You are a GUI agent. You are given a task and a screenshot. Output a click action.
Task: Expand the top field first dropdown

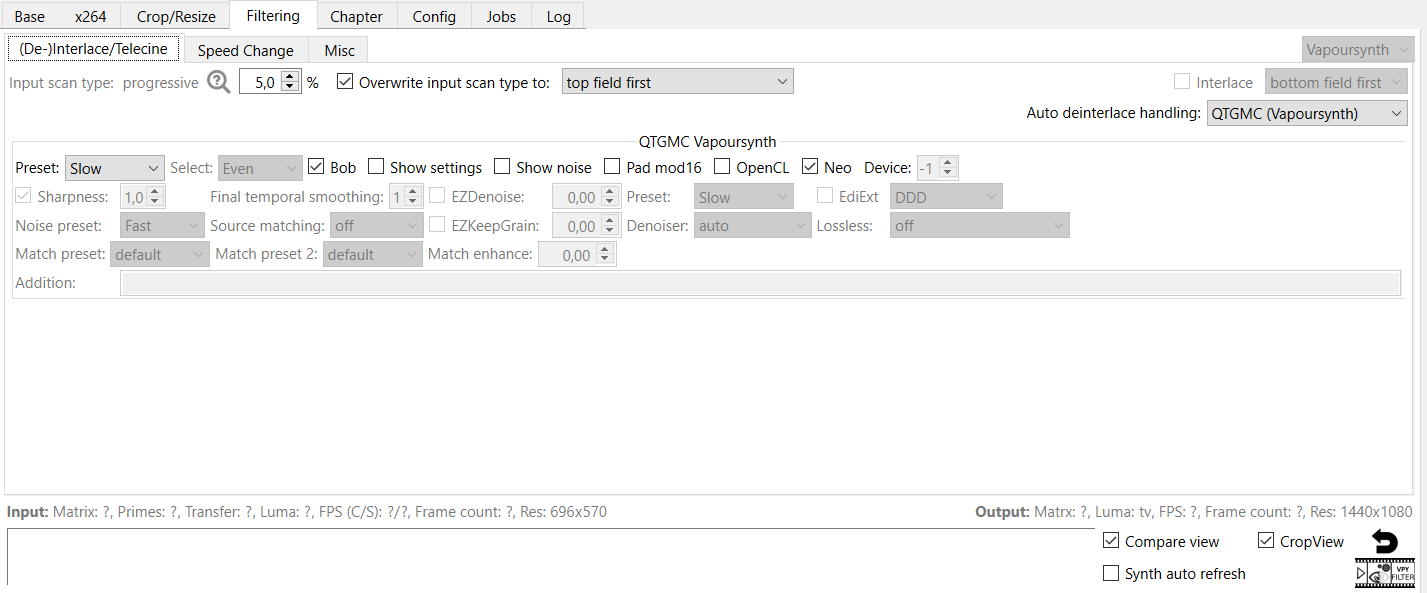pos(677,82)
